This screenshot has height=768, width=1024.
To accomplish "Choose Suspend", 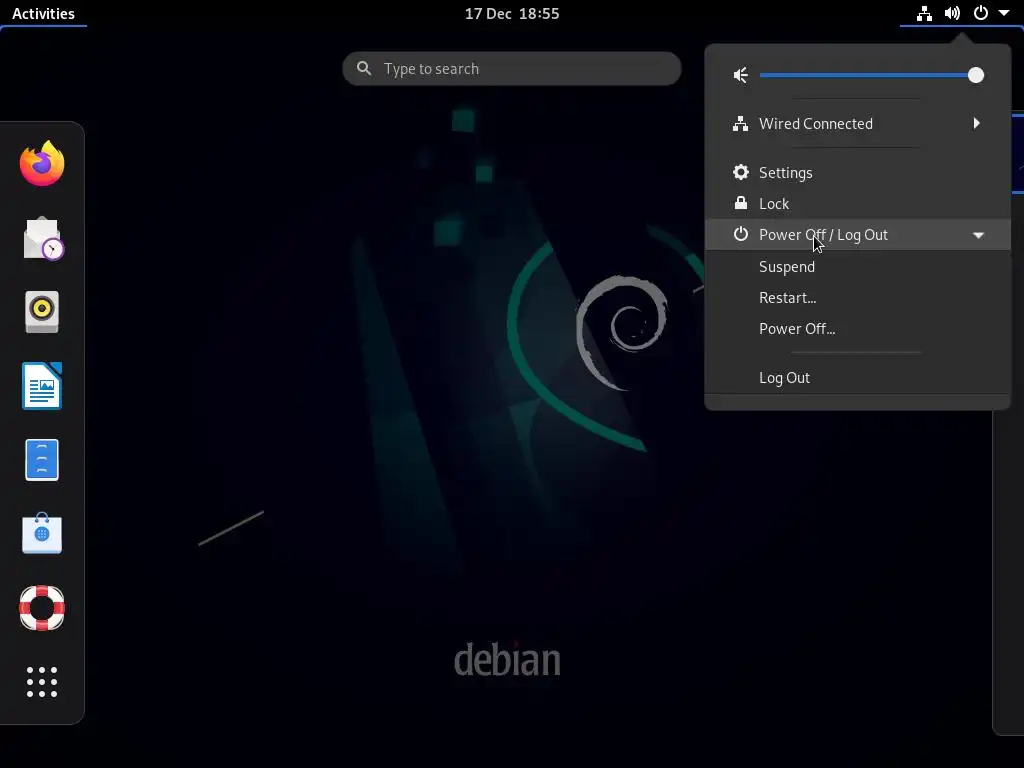I will pyautogui.click(x=857, y=266).
